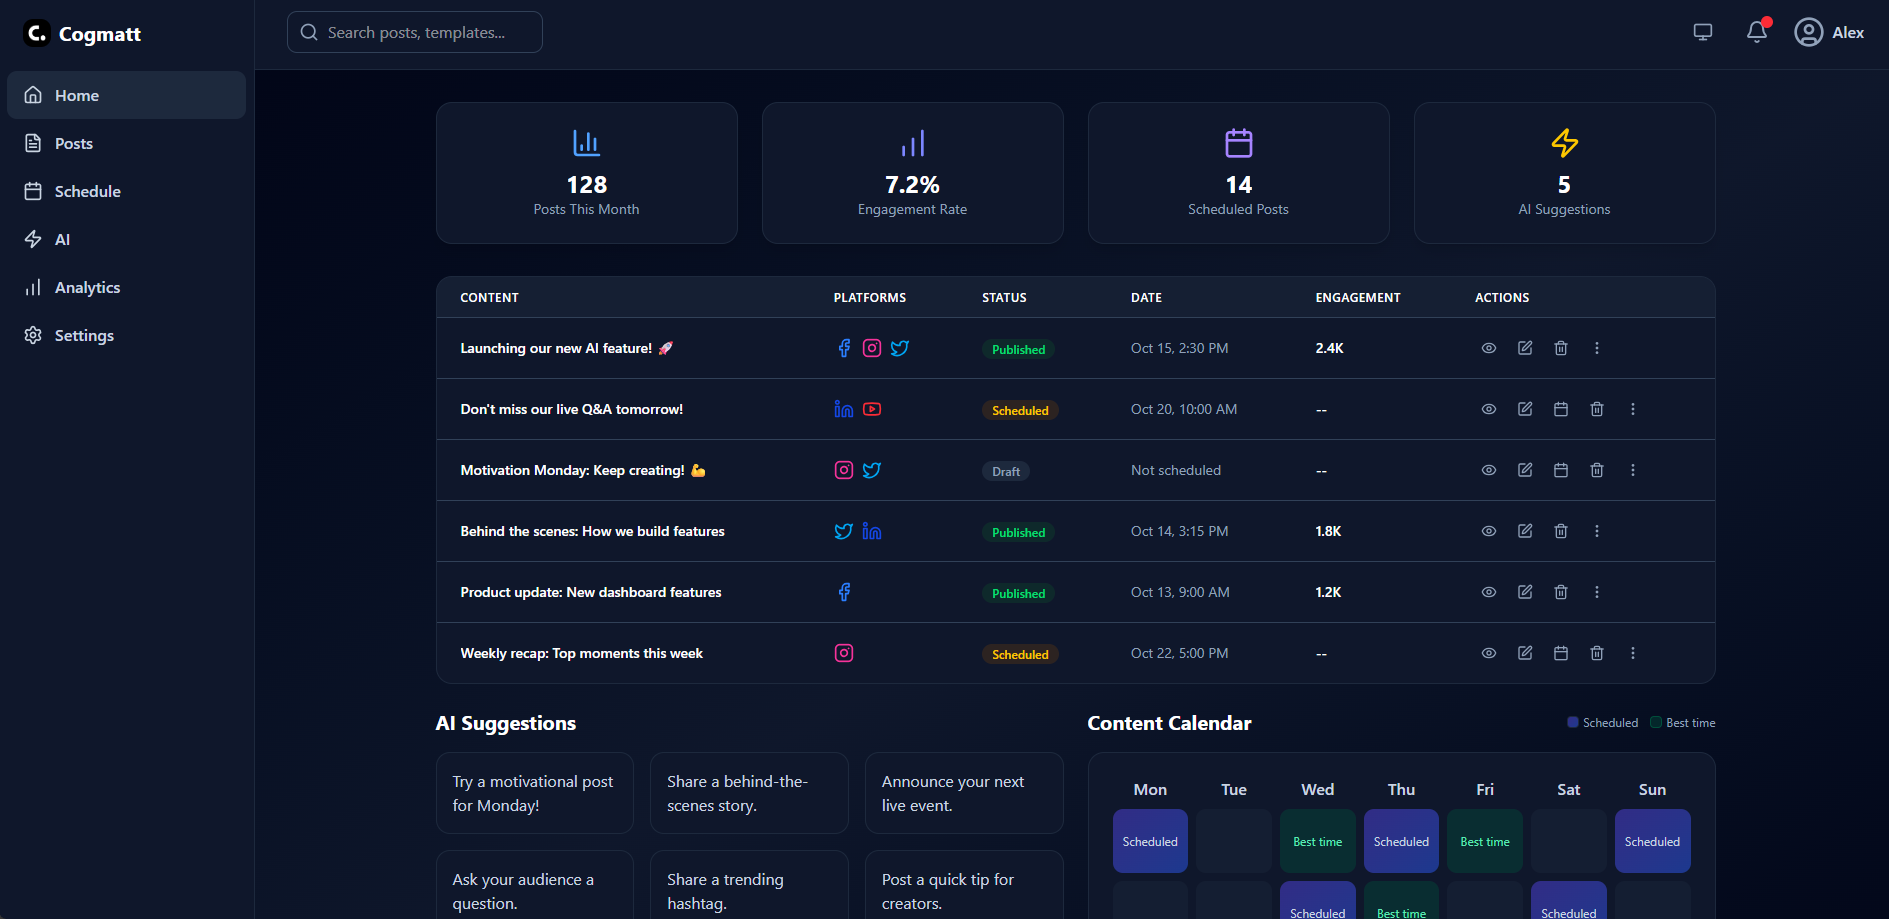Image resolution: width=1889 pixels, height=919 pixels.
Task: Show preview of 'Weekly recap' post
Action: (x=1489, y=653)
